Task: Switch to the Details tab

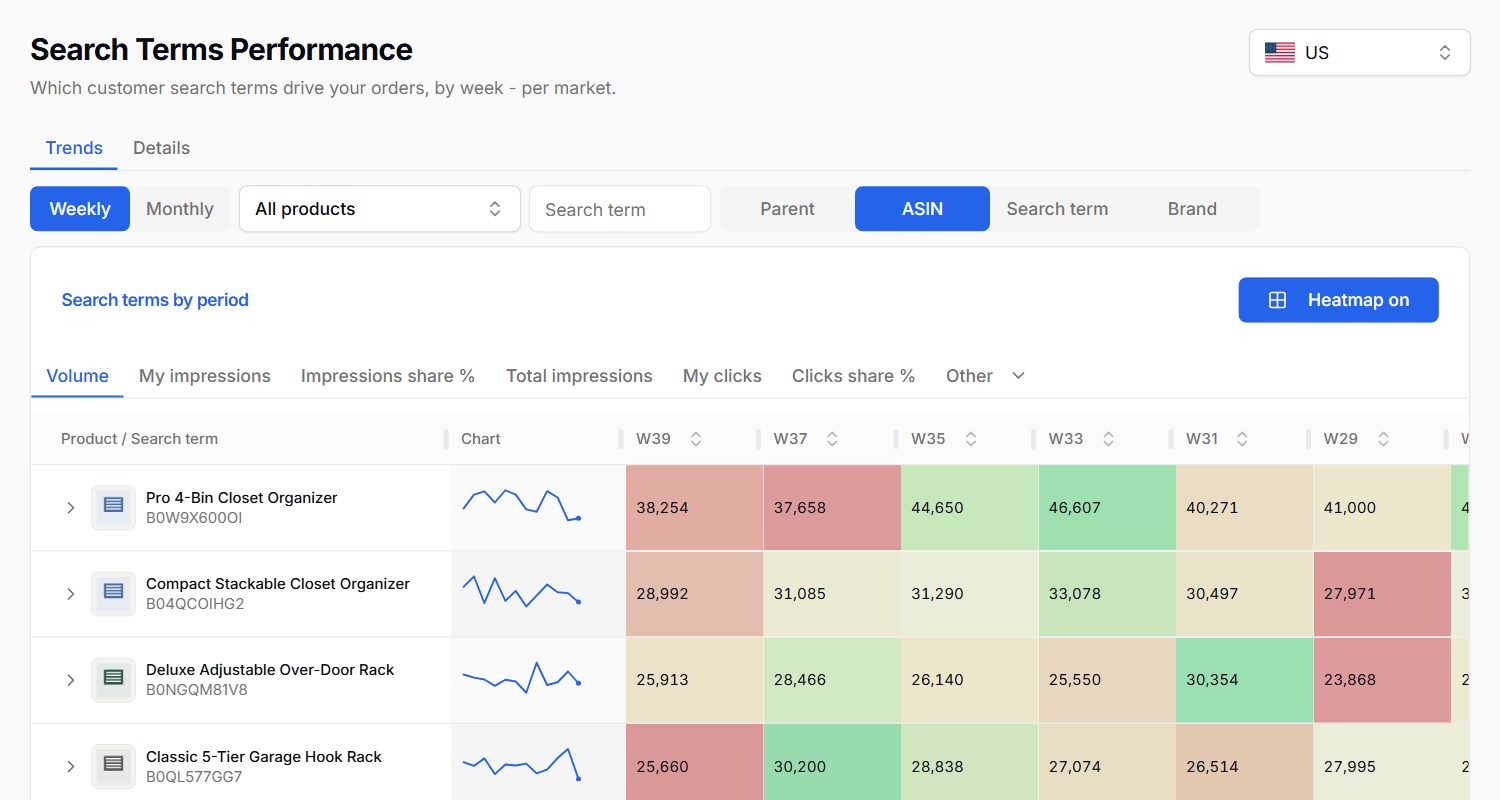Action: click(x=161, y=148)
